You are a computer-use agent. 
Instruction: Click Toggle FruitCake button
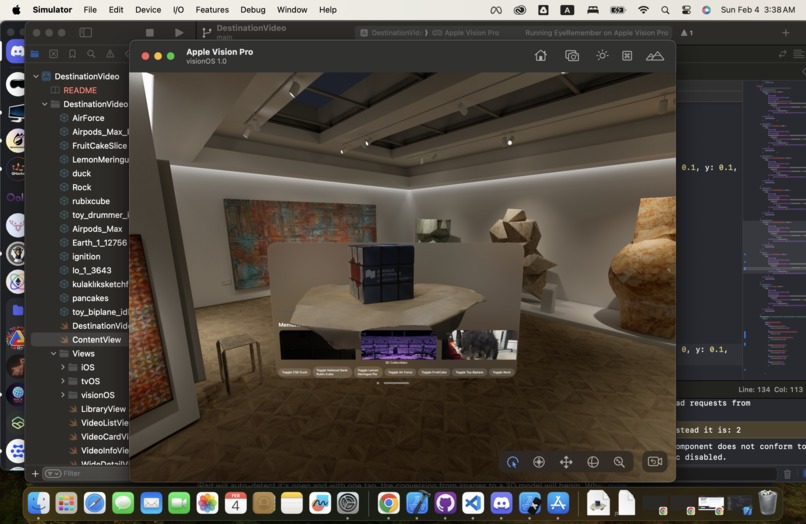tap(434, 372)
